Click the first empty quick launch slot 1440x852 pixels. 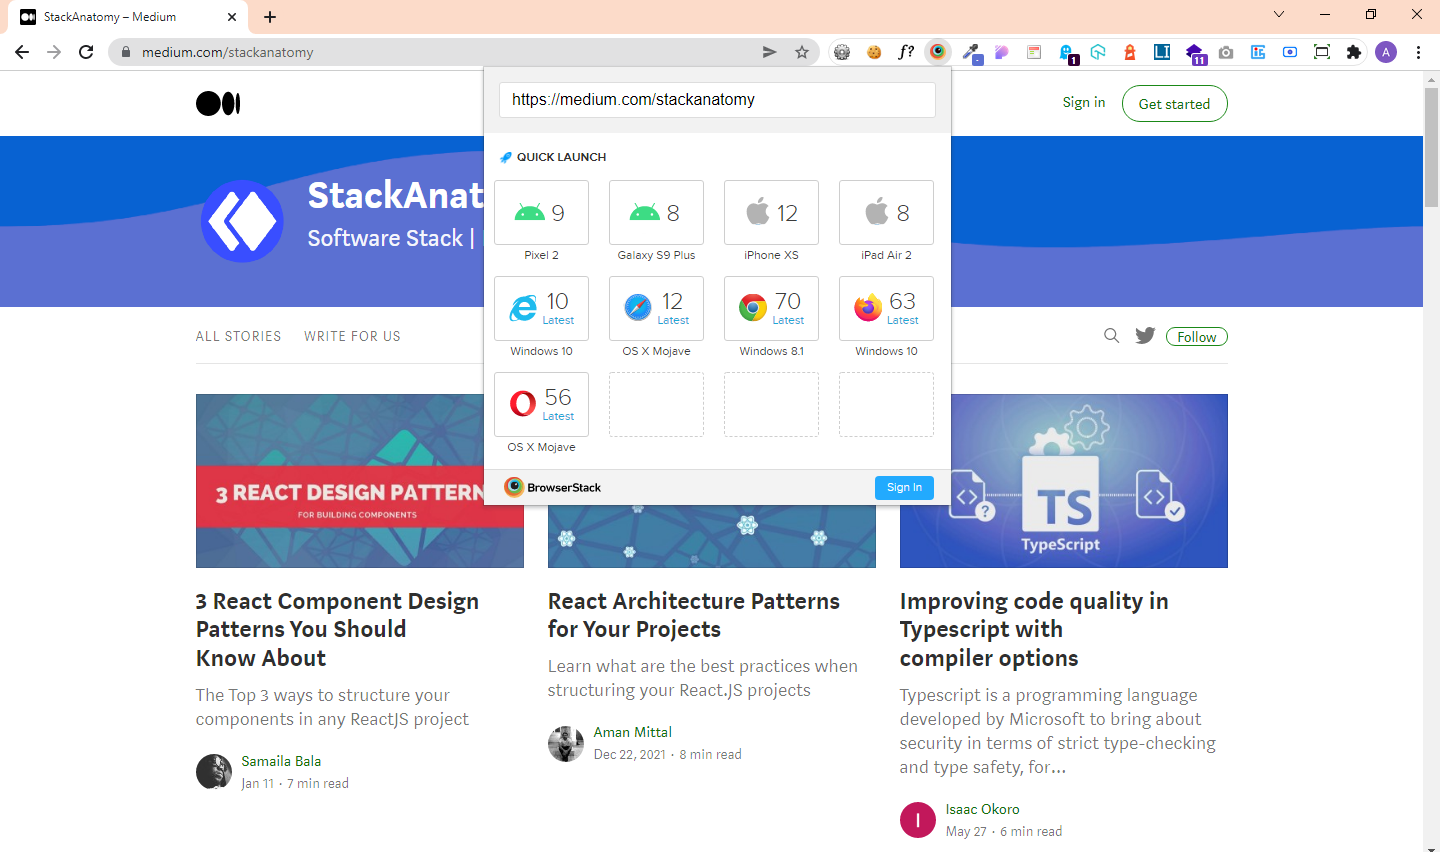pyautogui.click(x=656, y=404)
